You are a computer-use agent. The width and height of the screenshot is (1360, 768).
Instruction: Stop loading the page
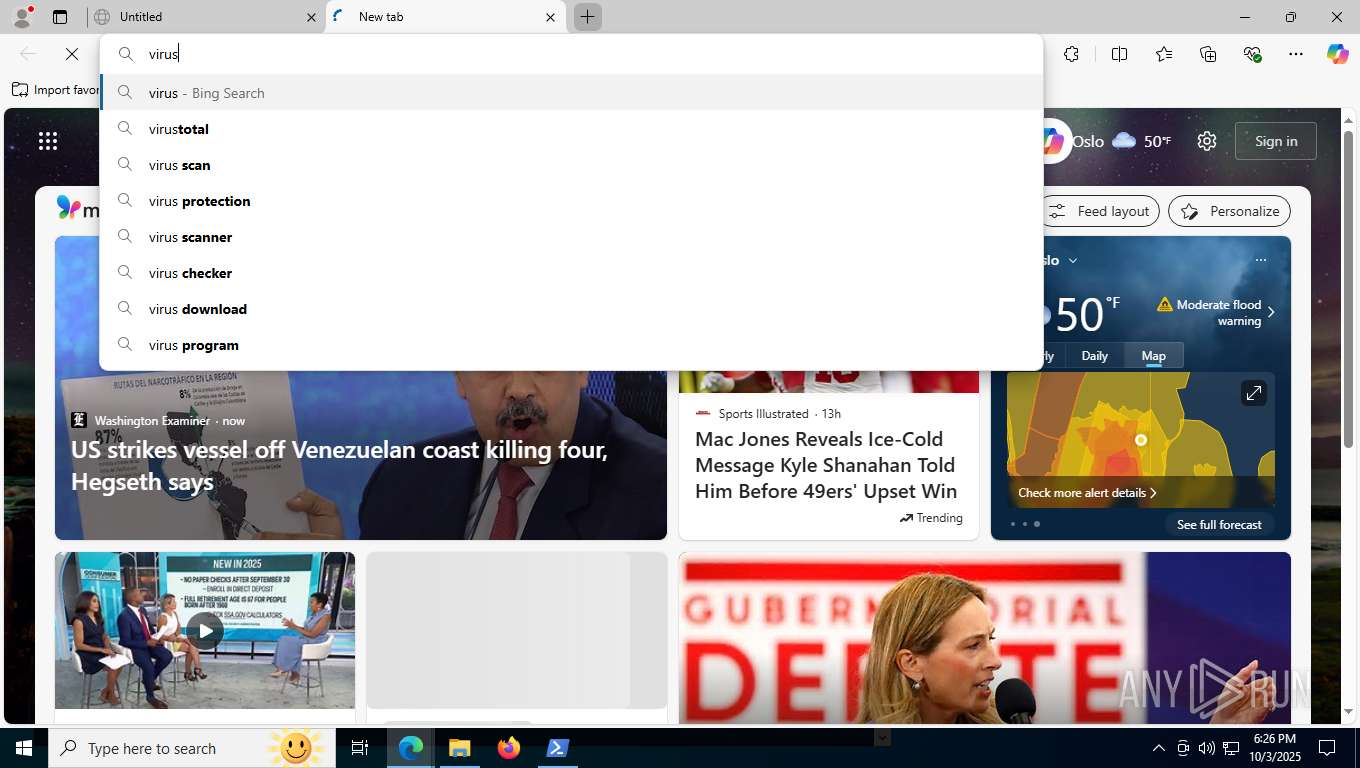coord(72,54)
